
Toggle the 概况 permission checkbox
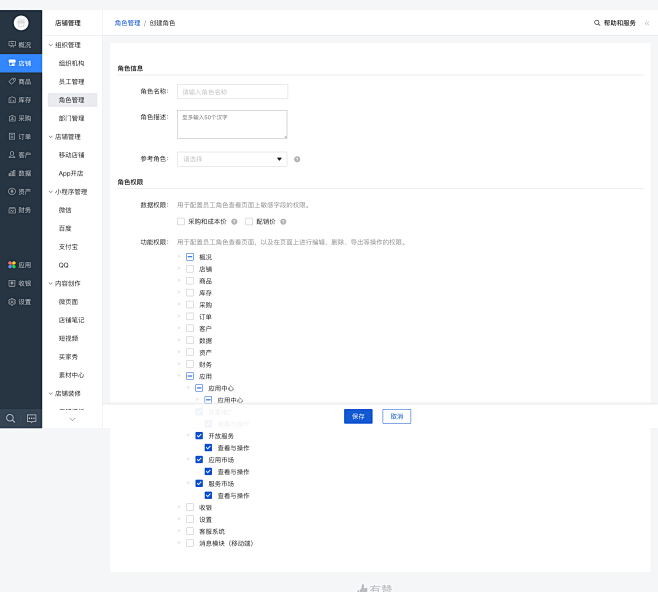(x=190, y=257)
